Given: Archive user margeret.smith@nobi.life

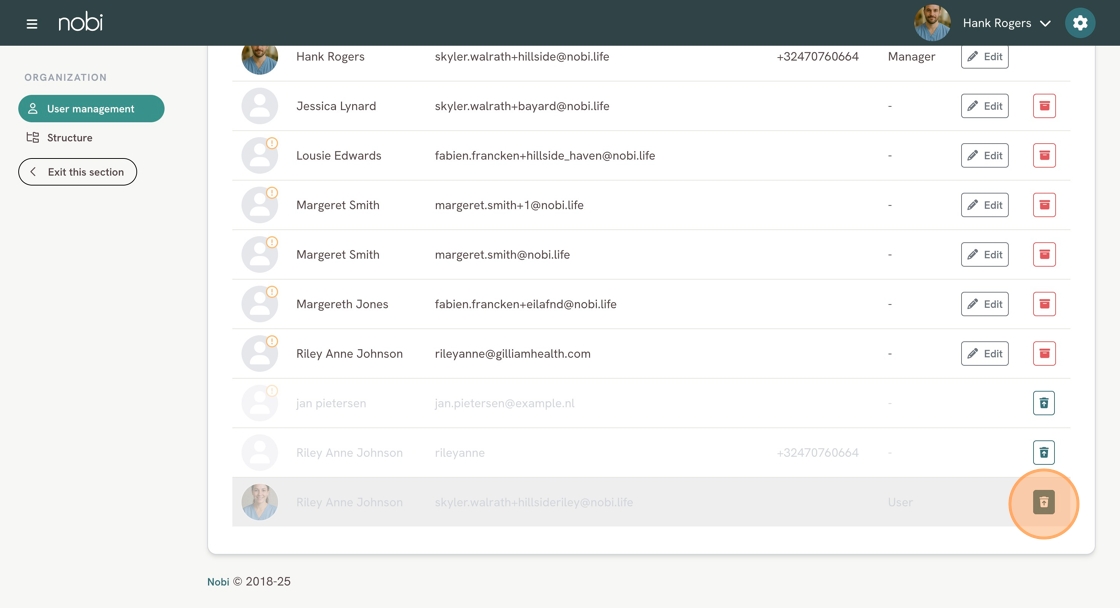Looking at the screenshot, I should (x=1044, y=254).
